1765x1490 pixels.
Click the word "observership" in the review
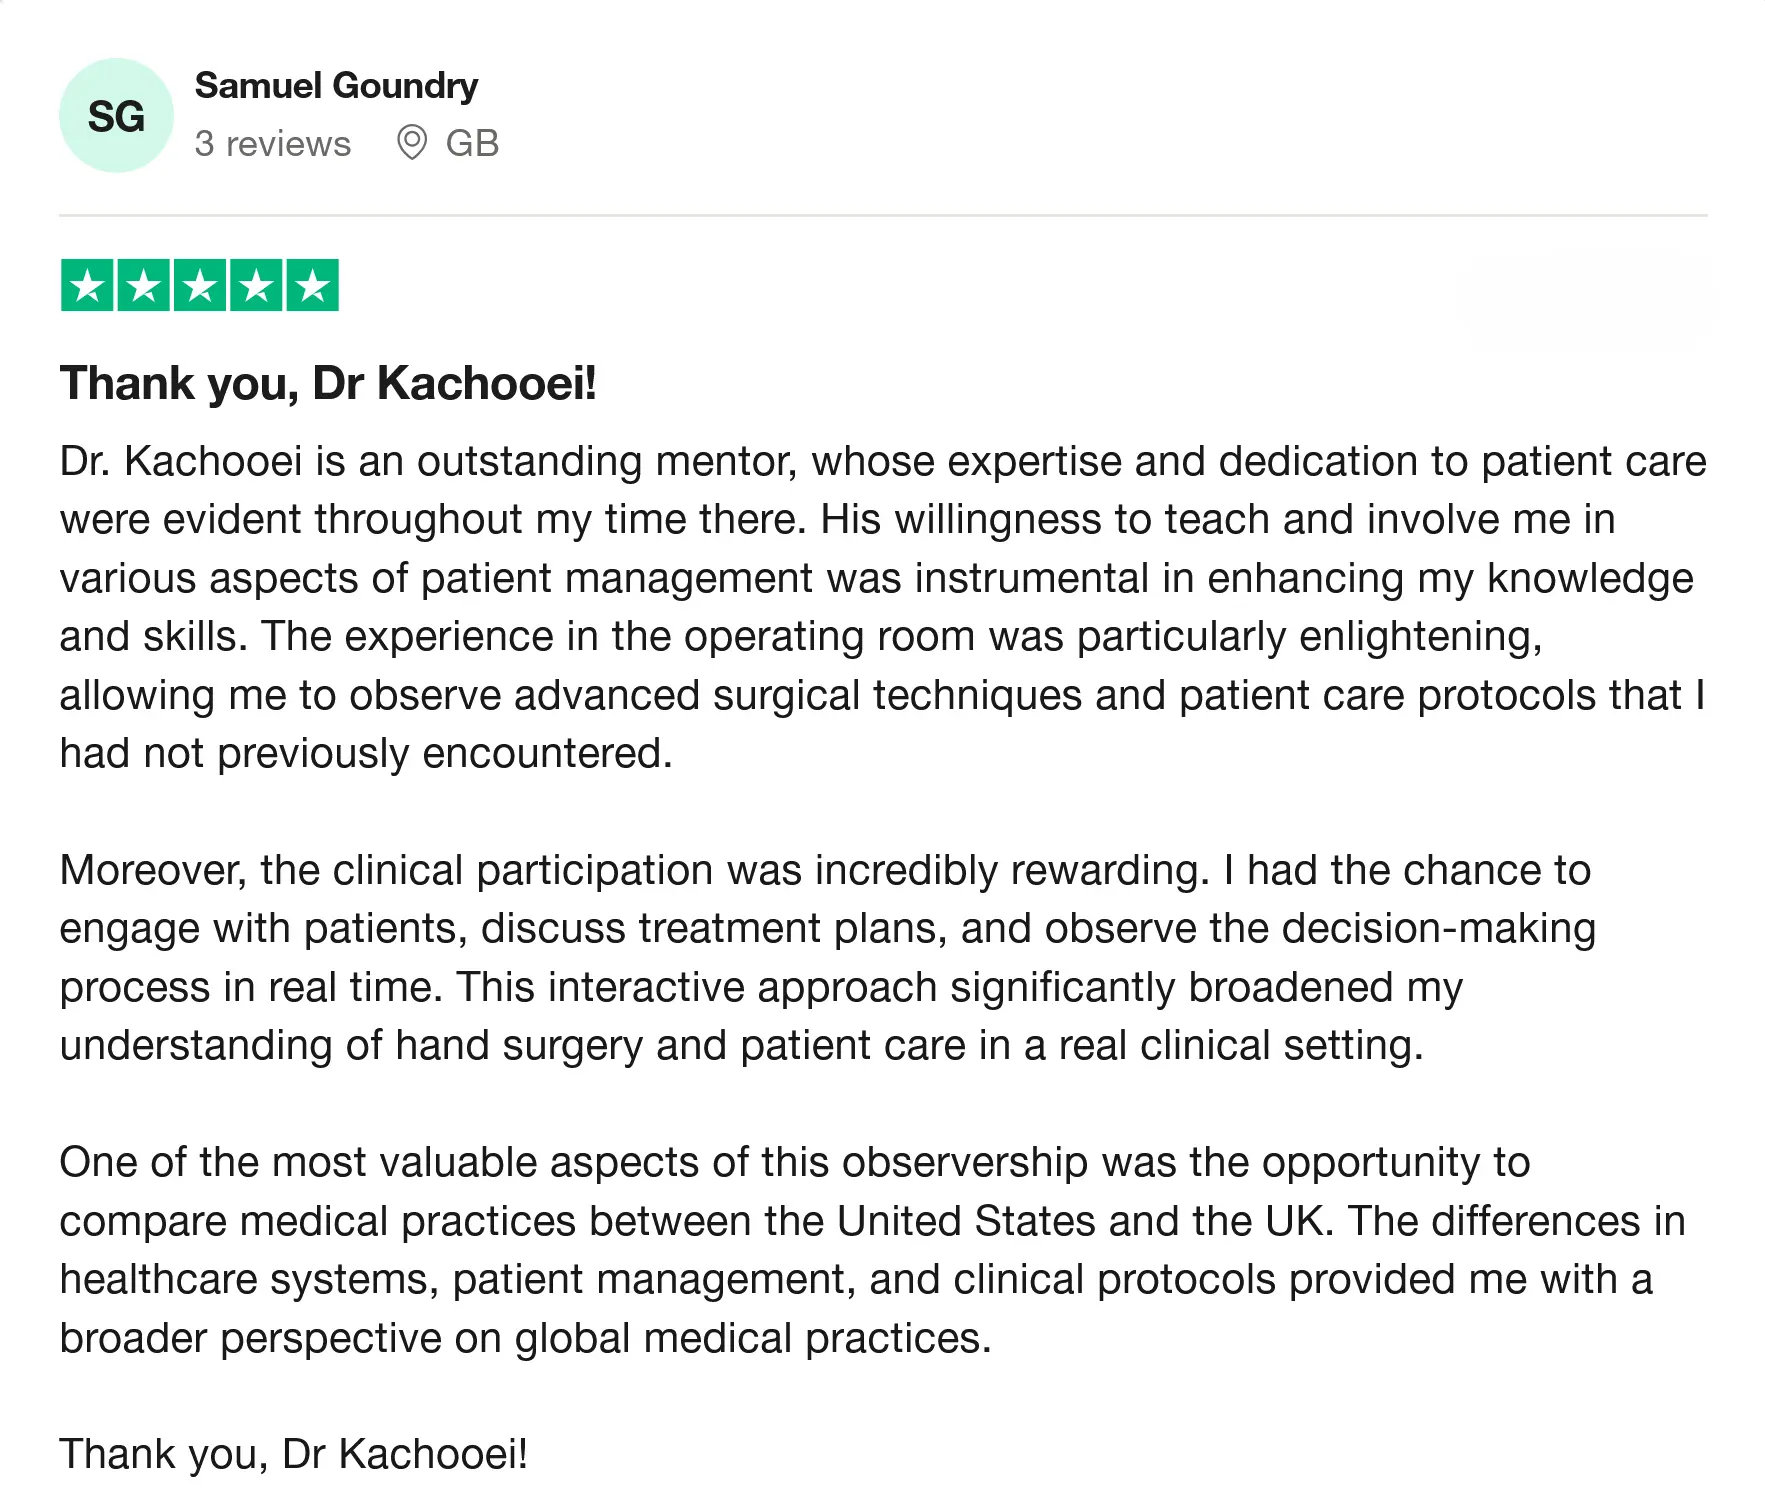pyautogui.click(x=964, y=1163)
